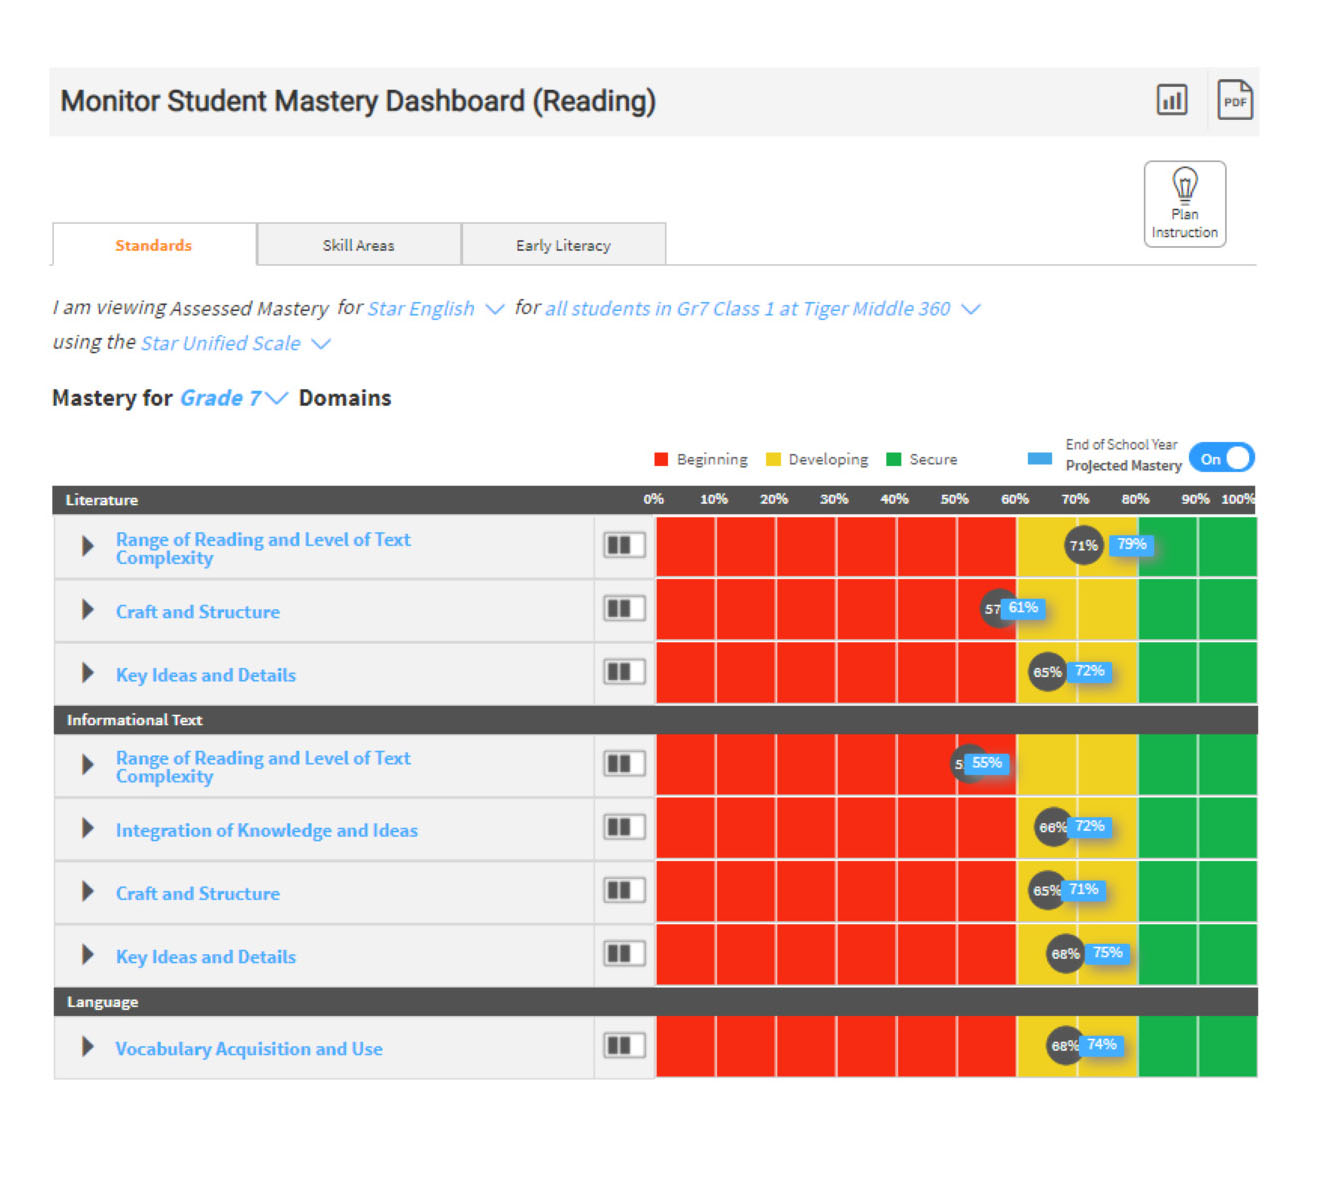Screen dimensions: 1330x1188
Task: Click the Developing yellow legend swatch
Action: click(773, 459)
